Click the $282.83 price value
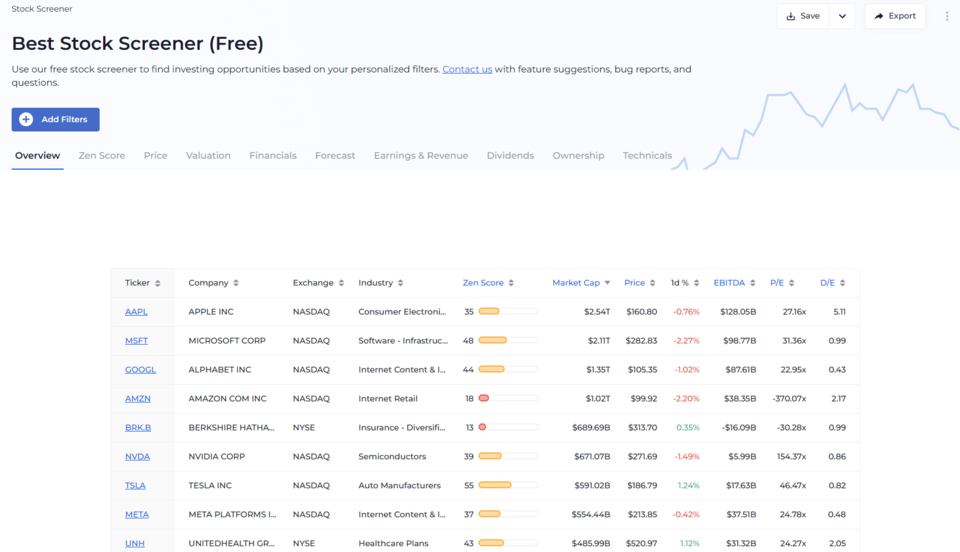The width and height of the screenshot is (960, 552). click(641, 341)
